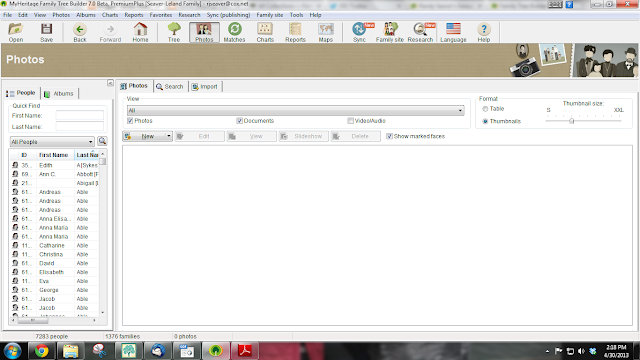Select the Table format radio button
Image resolution: width=640 pixels, height=360 pixels.
(x=485, y=109)
